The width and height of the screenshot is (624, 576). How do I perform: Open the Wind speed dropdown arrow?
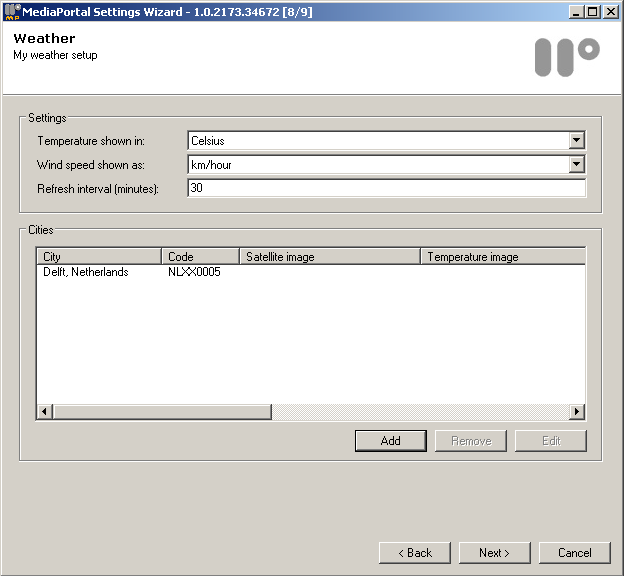pos(576,164)
